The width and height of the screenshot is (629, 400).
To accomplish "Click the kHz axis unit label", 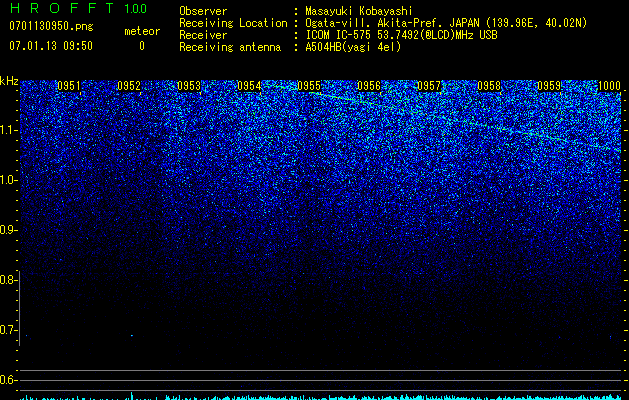I will pyautogui.click(x=9, y=81).
